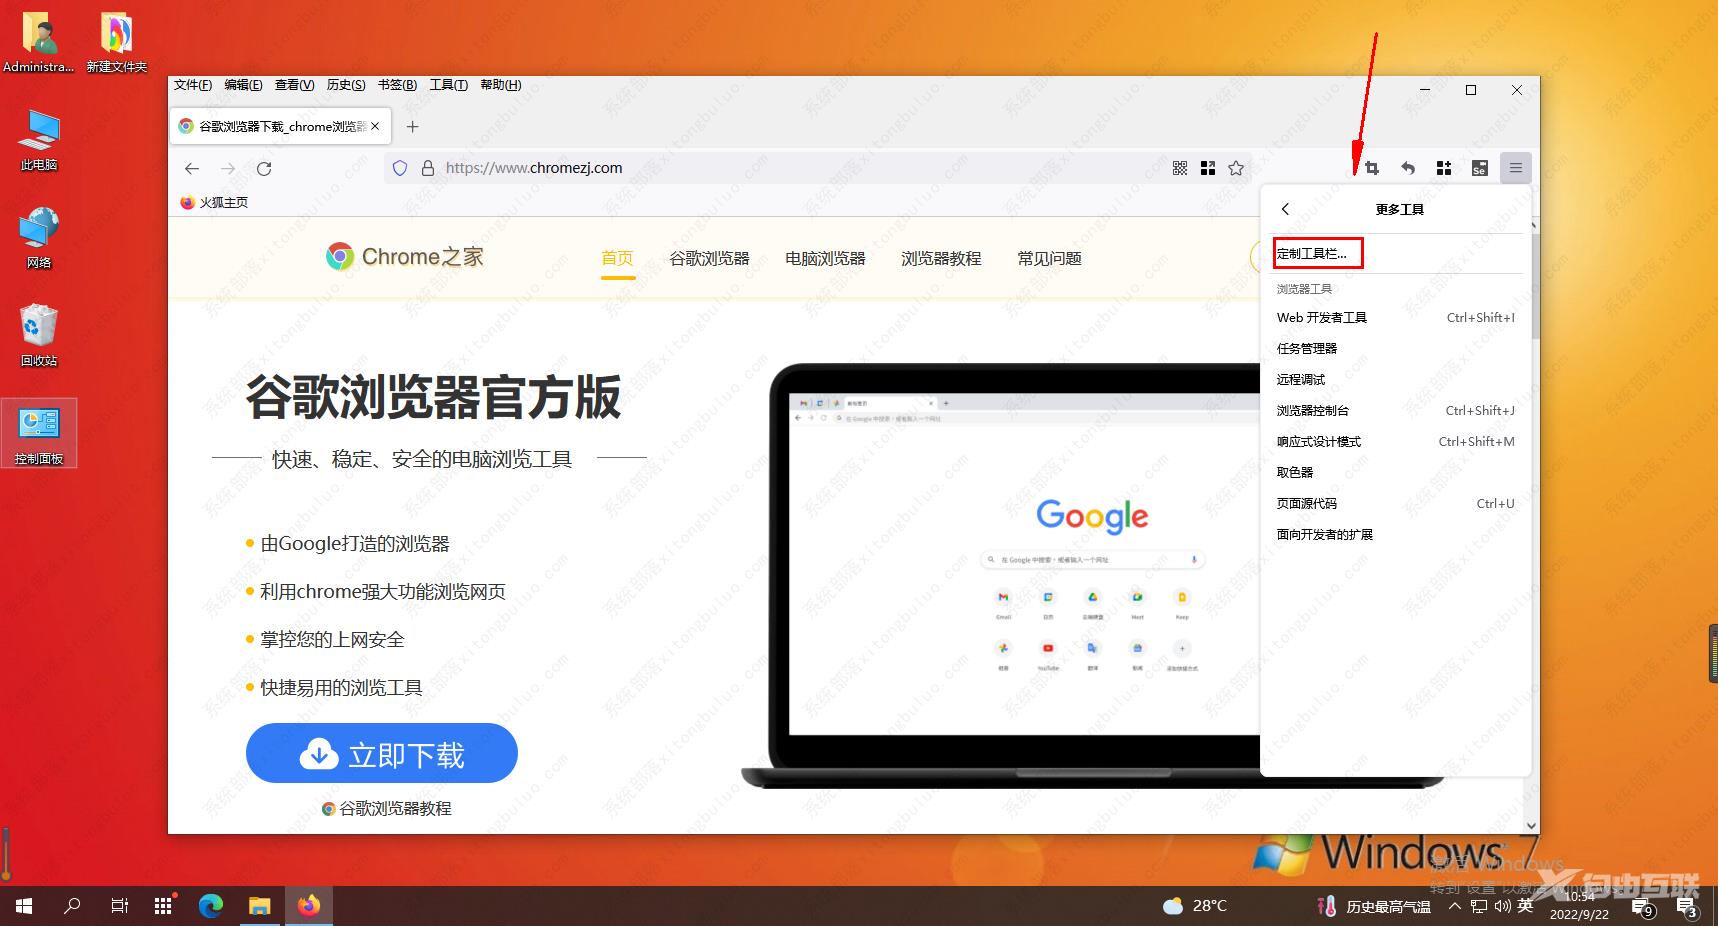Click the grid-arrow icon in address bar
Viewport: 1718px width, 926px height.
point(1208,168)
